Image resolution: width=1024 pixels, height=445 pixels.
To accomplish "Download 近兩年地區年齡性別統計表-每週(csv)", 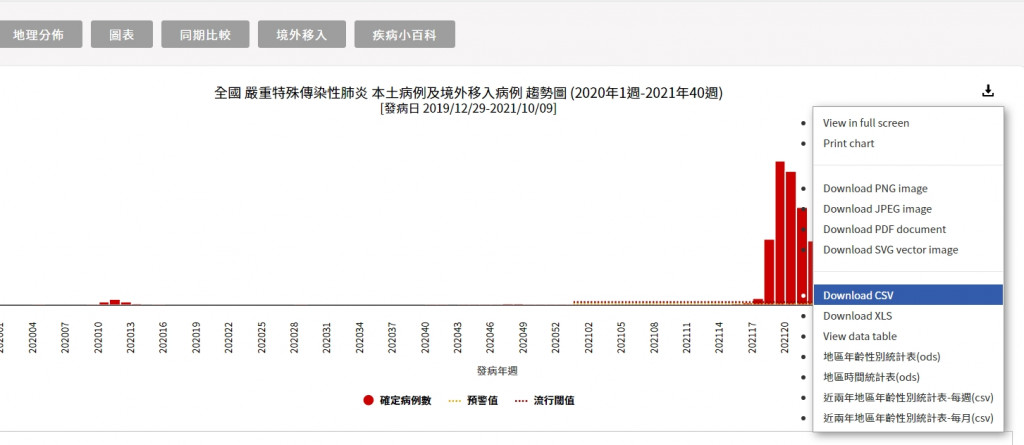I will [908, 398].
